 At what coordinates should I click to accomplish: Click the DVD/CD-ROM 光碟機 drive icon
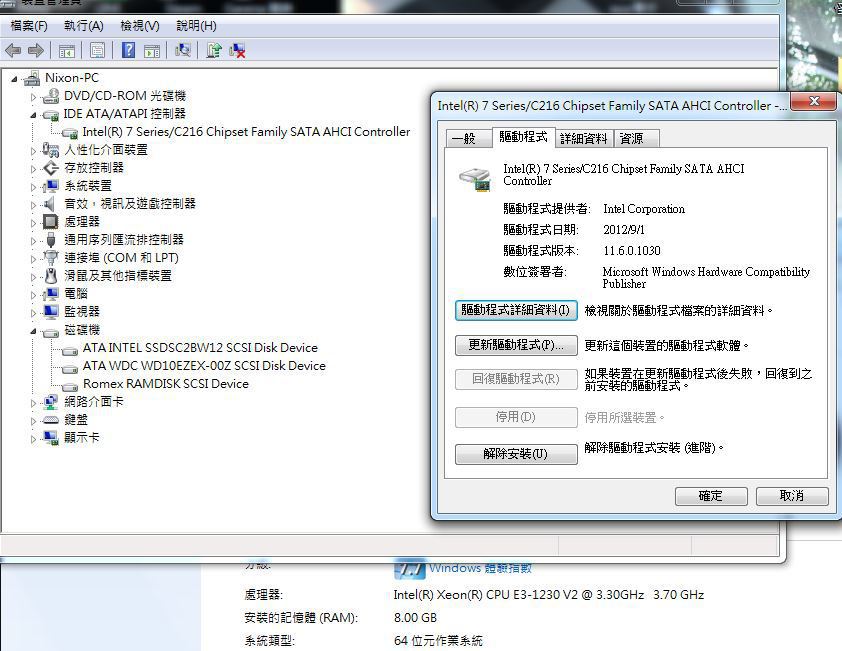(51, 96)
